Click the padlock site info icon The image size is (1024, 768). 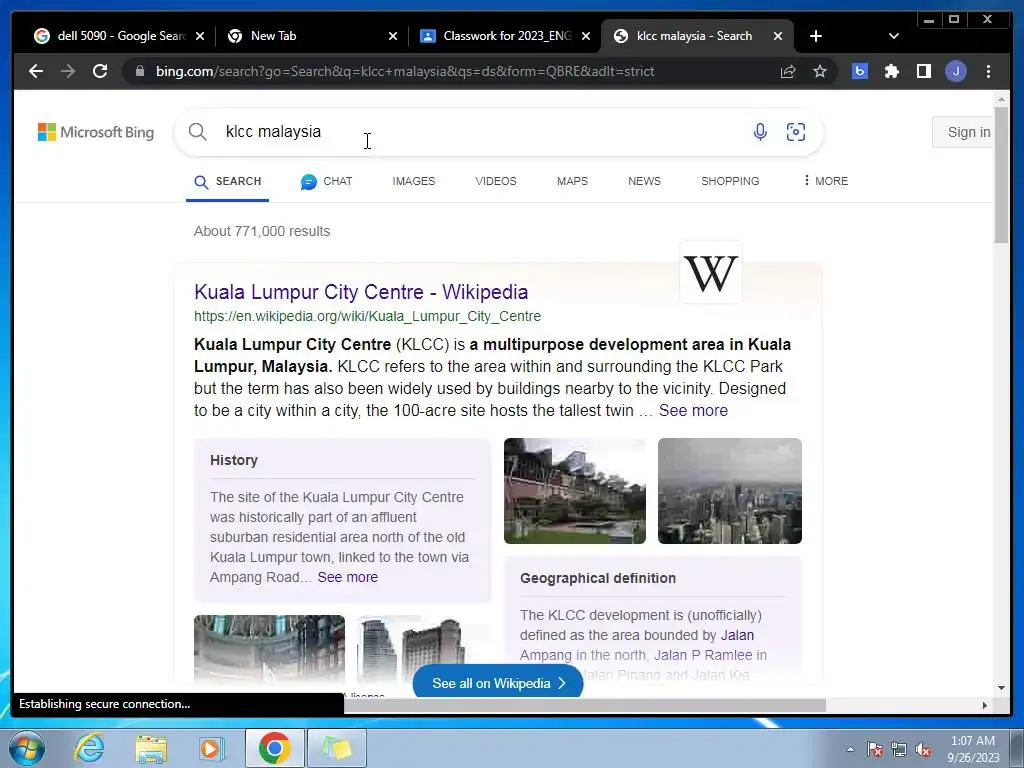140,71
